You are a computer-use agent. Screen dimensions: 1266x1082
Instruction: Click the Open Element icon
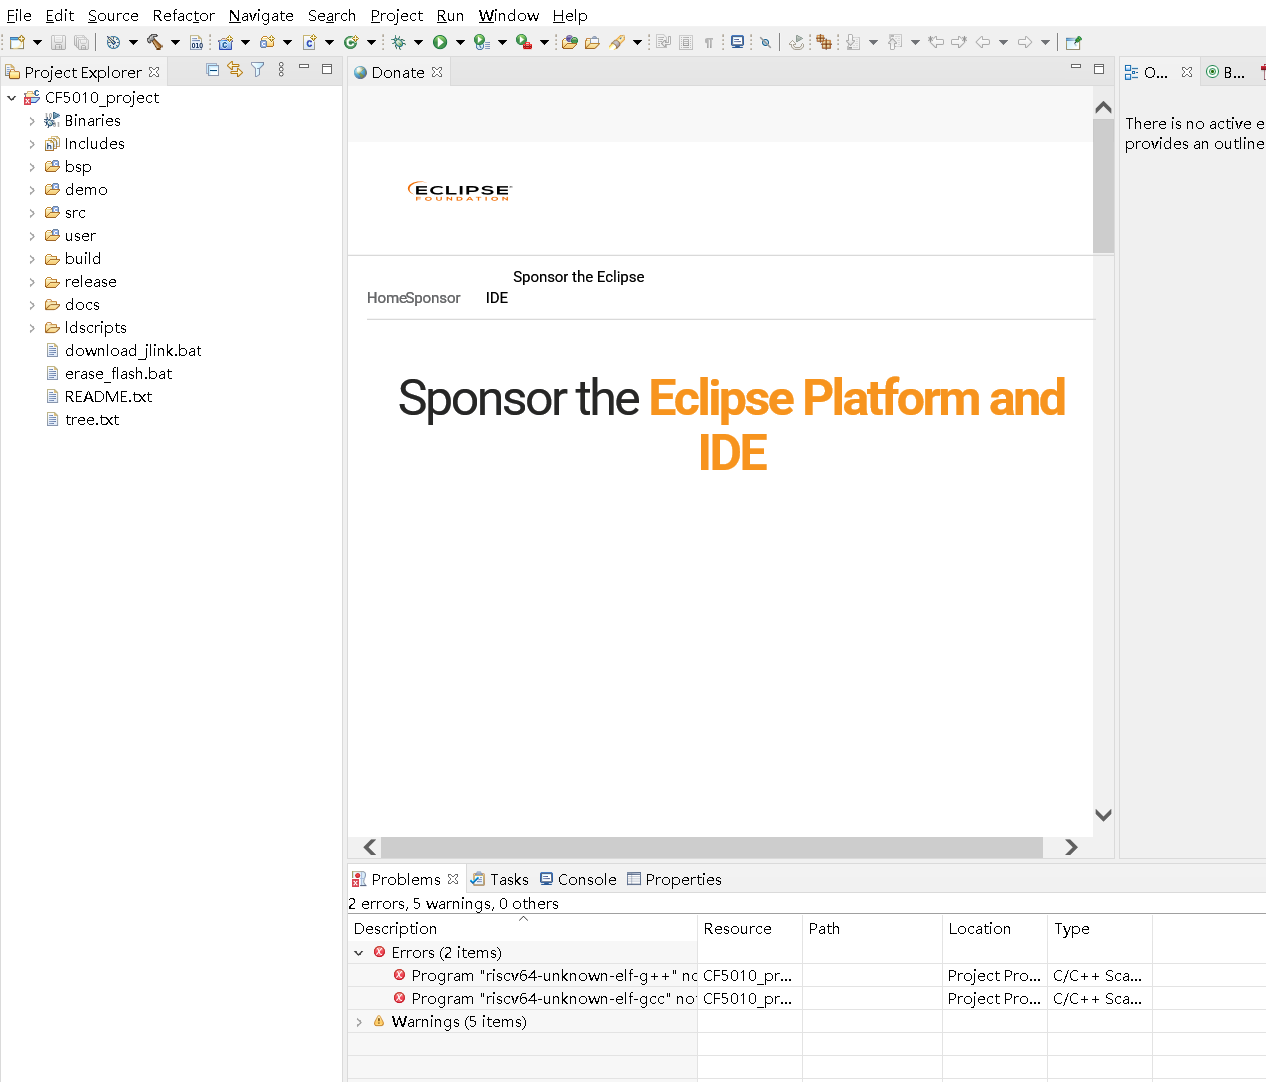click(569, 42)
